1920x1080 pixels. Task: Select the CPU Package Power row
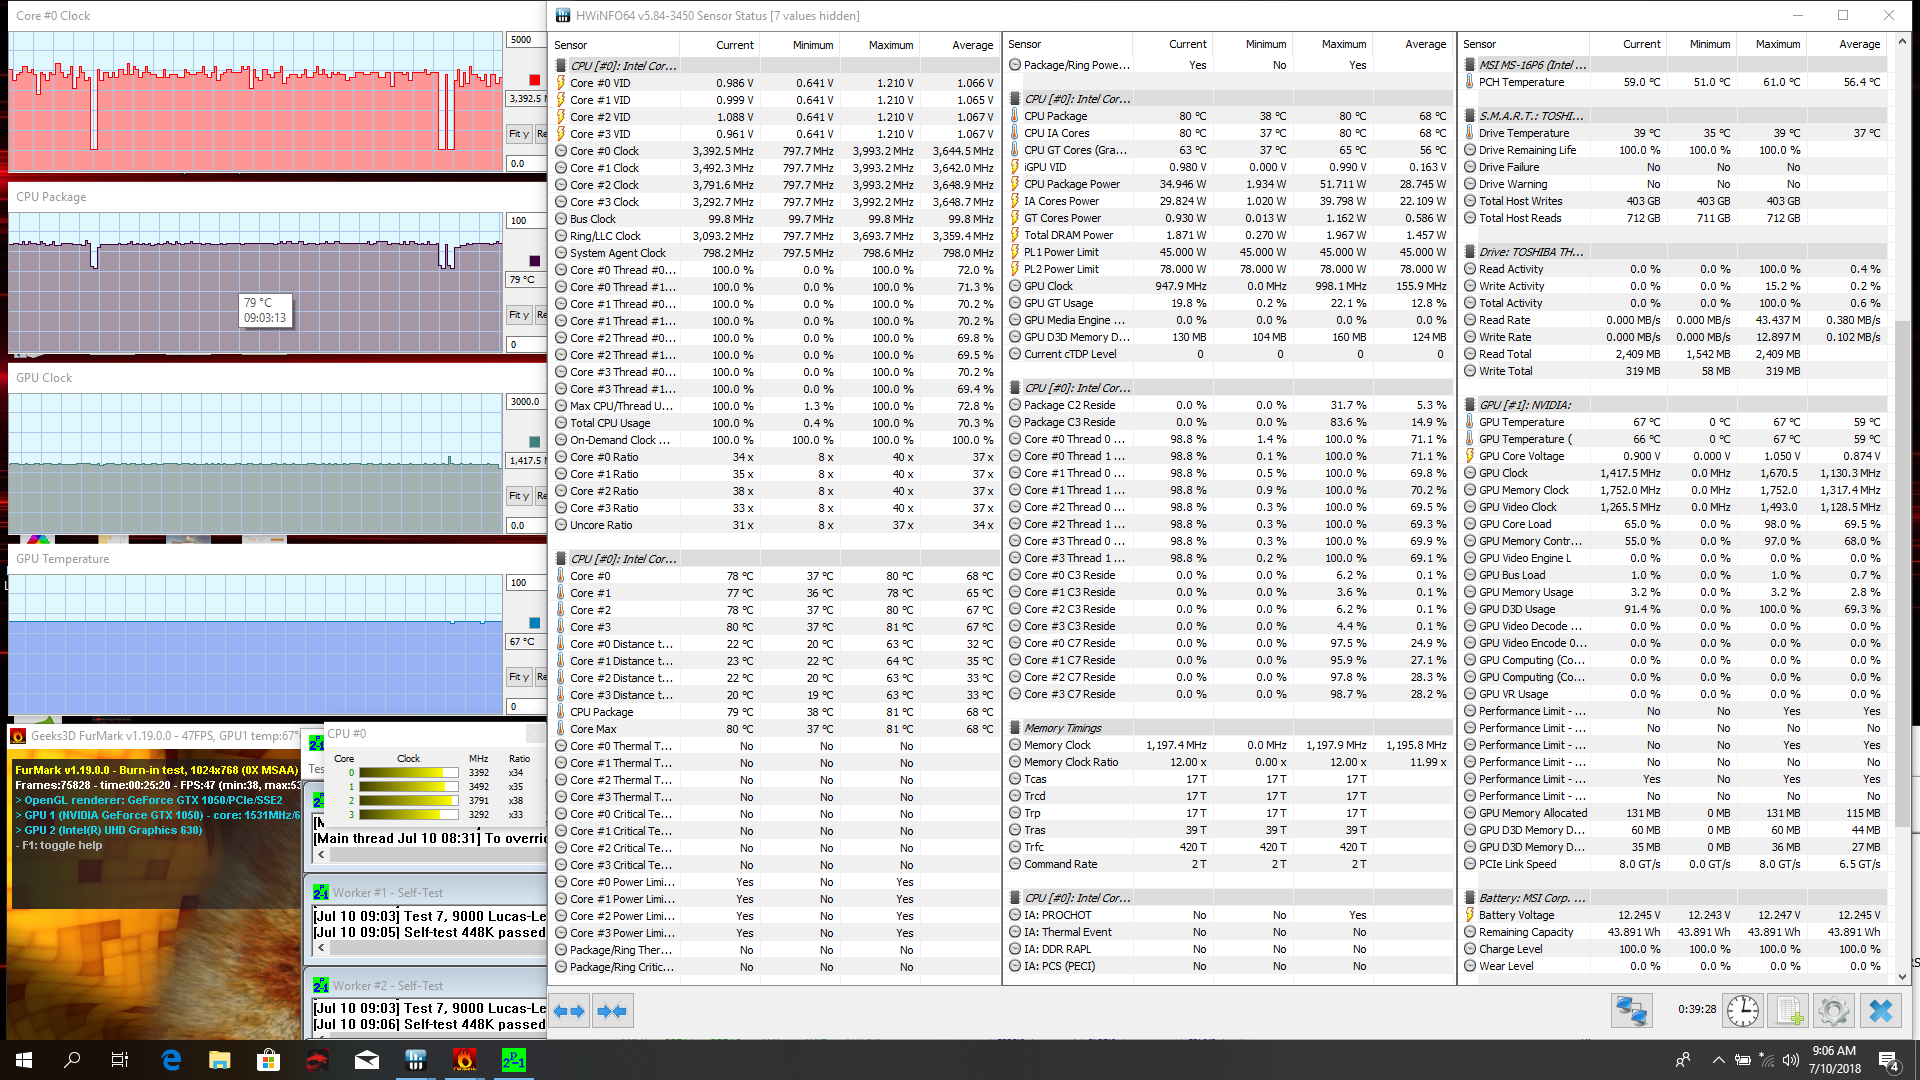[1230, 184]
